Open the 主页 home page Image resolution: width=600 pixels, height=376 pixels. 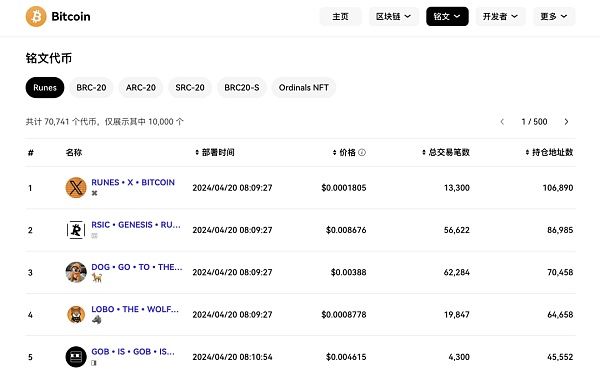coord(340,16)
